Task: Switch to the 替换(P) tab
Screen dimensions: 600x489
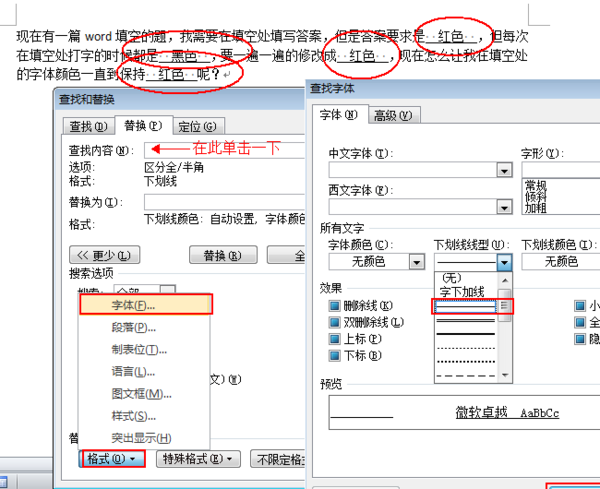Action: point(143,125)
